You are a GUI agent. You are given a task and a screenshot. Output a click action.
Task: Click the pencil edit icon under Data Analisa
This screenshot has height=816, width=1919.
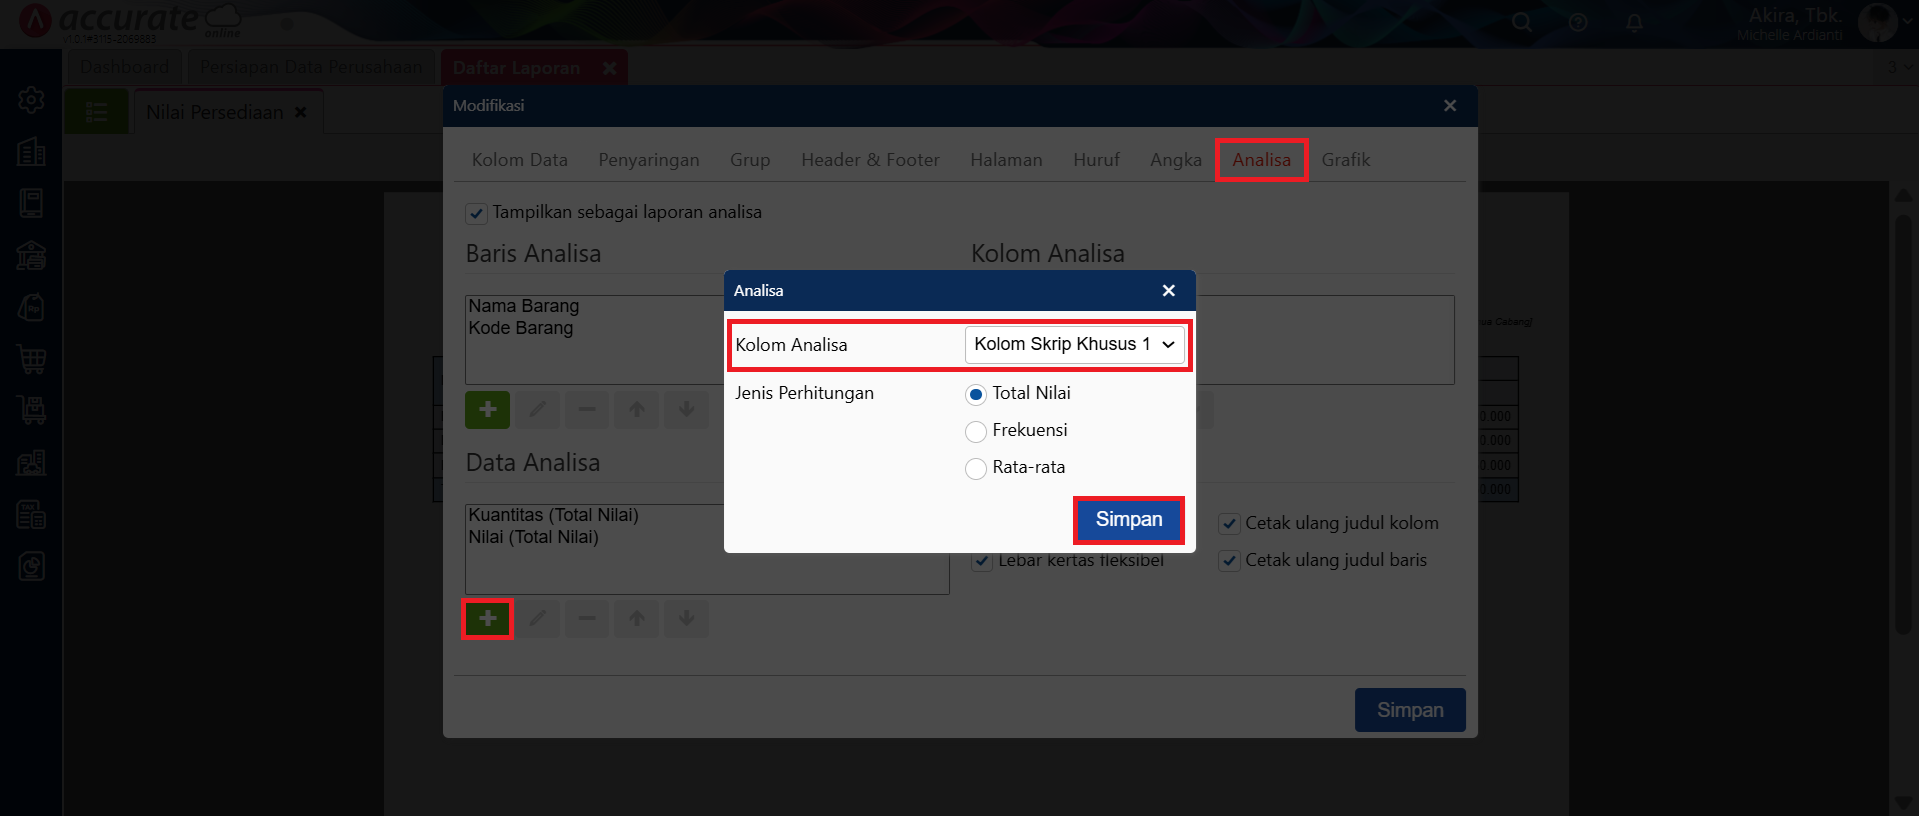[537, 619]
